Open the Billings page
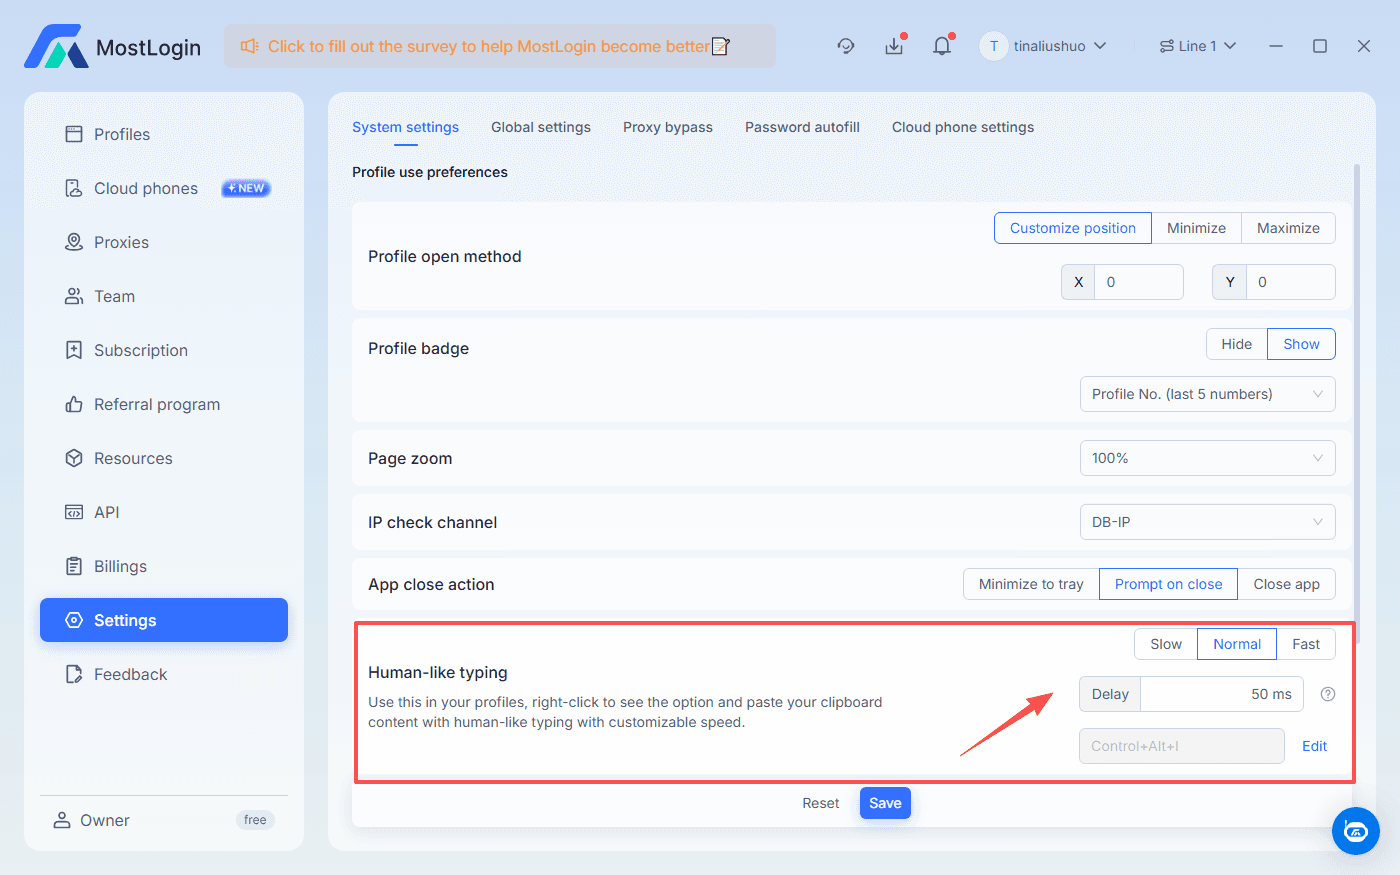Image resolution: width=1400 pixels, height=875 pixels. click(x=120, y=565)
